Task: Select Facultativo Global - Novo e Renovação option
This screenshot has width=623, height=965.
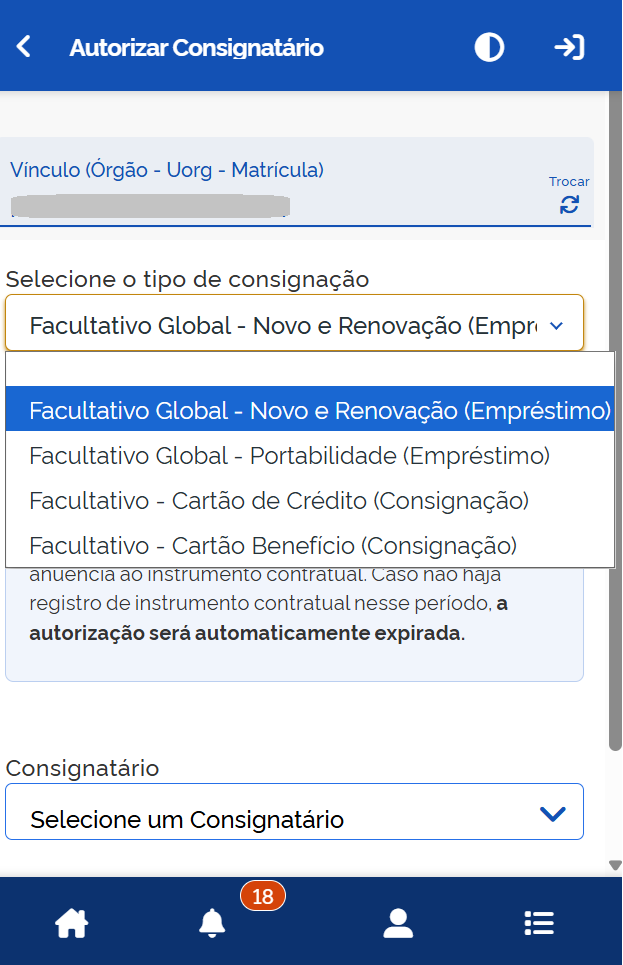Action: point(310,409)
